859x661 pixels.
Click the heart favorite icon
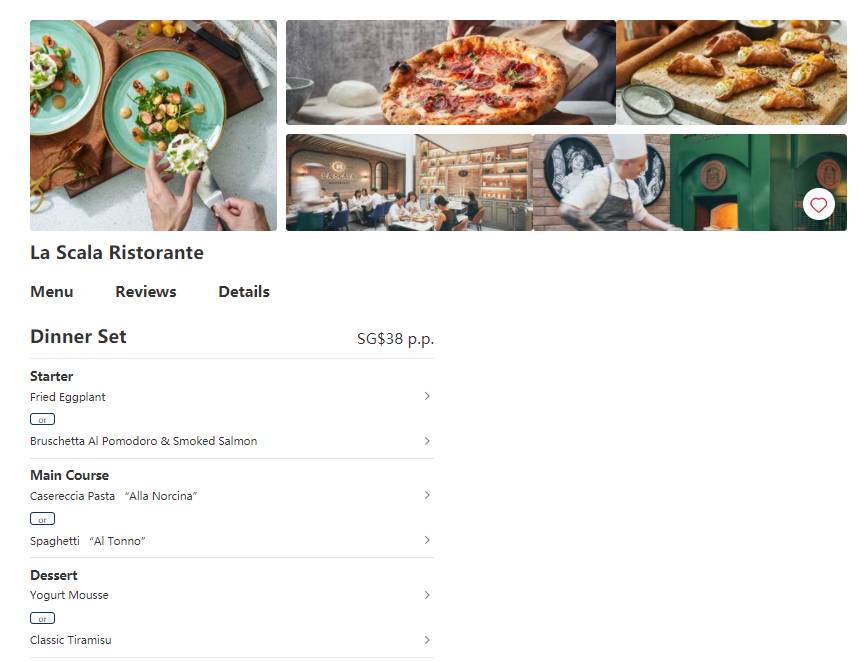[818, 205]
